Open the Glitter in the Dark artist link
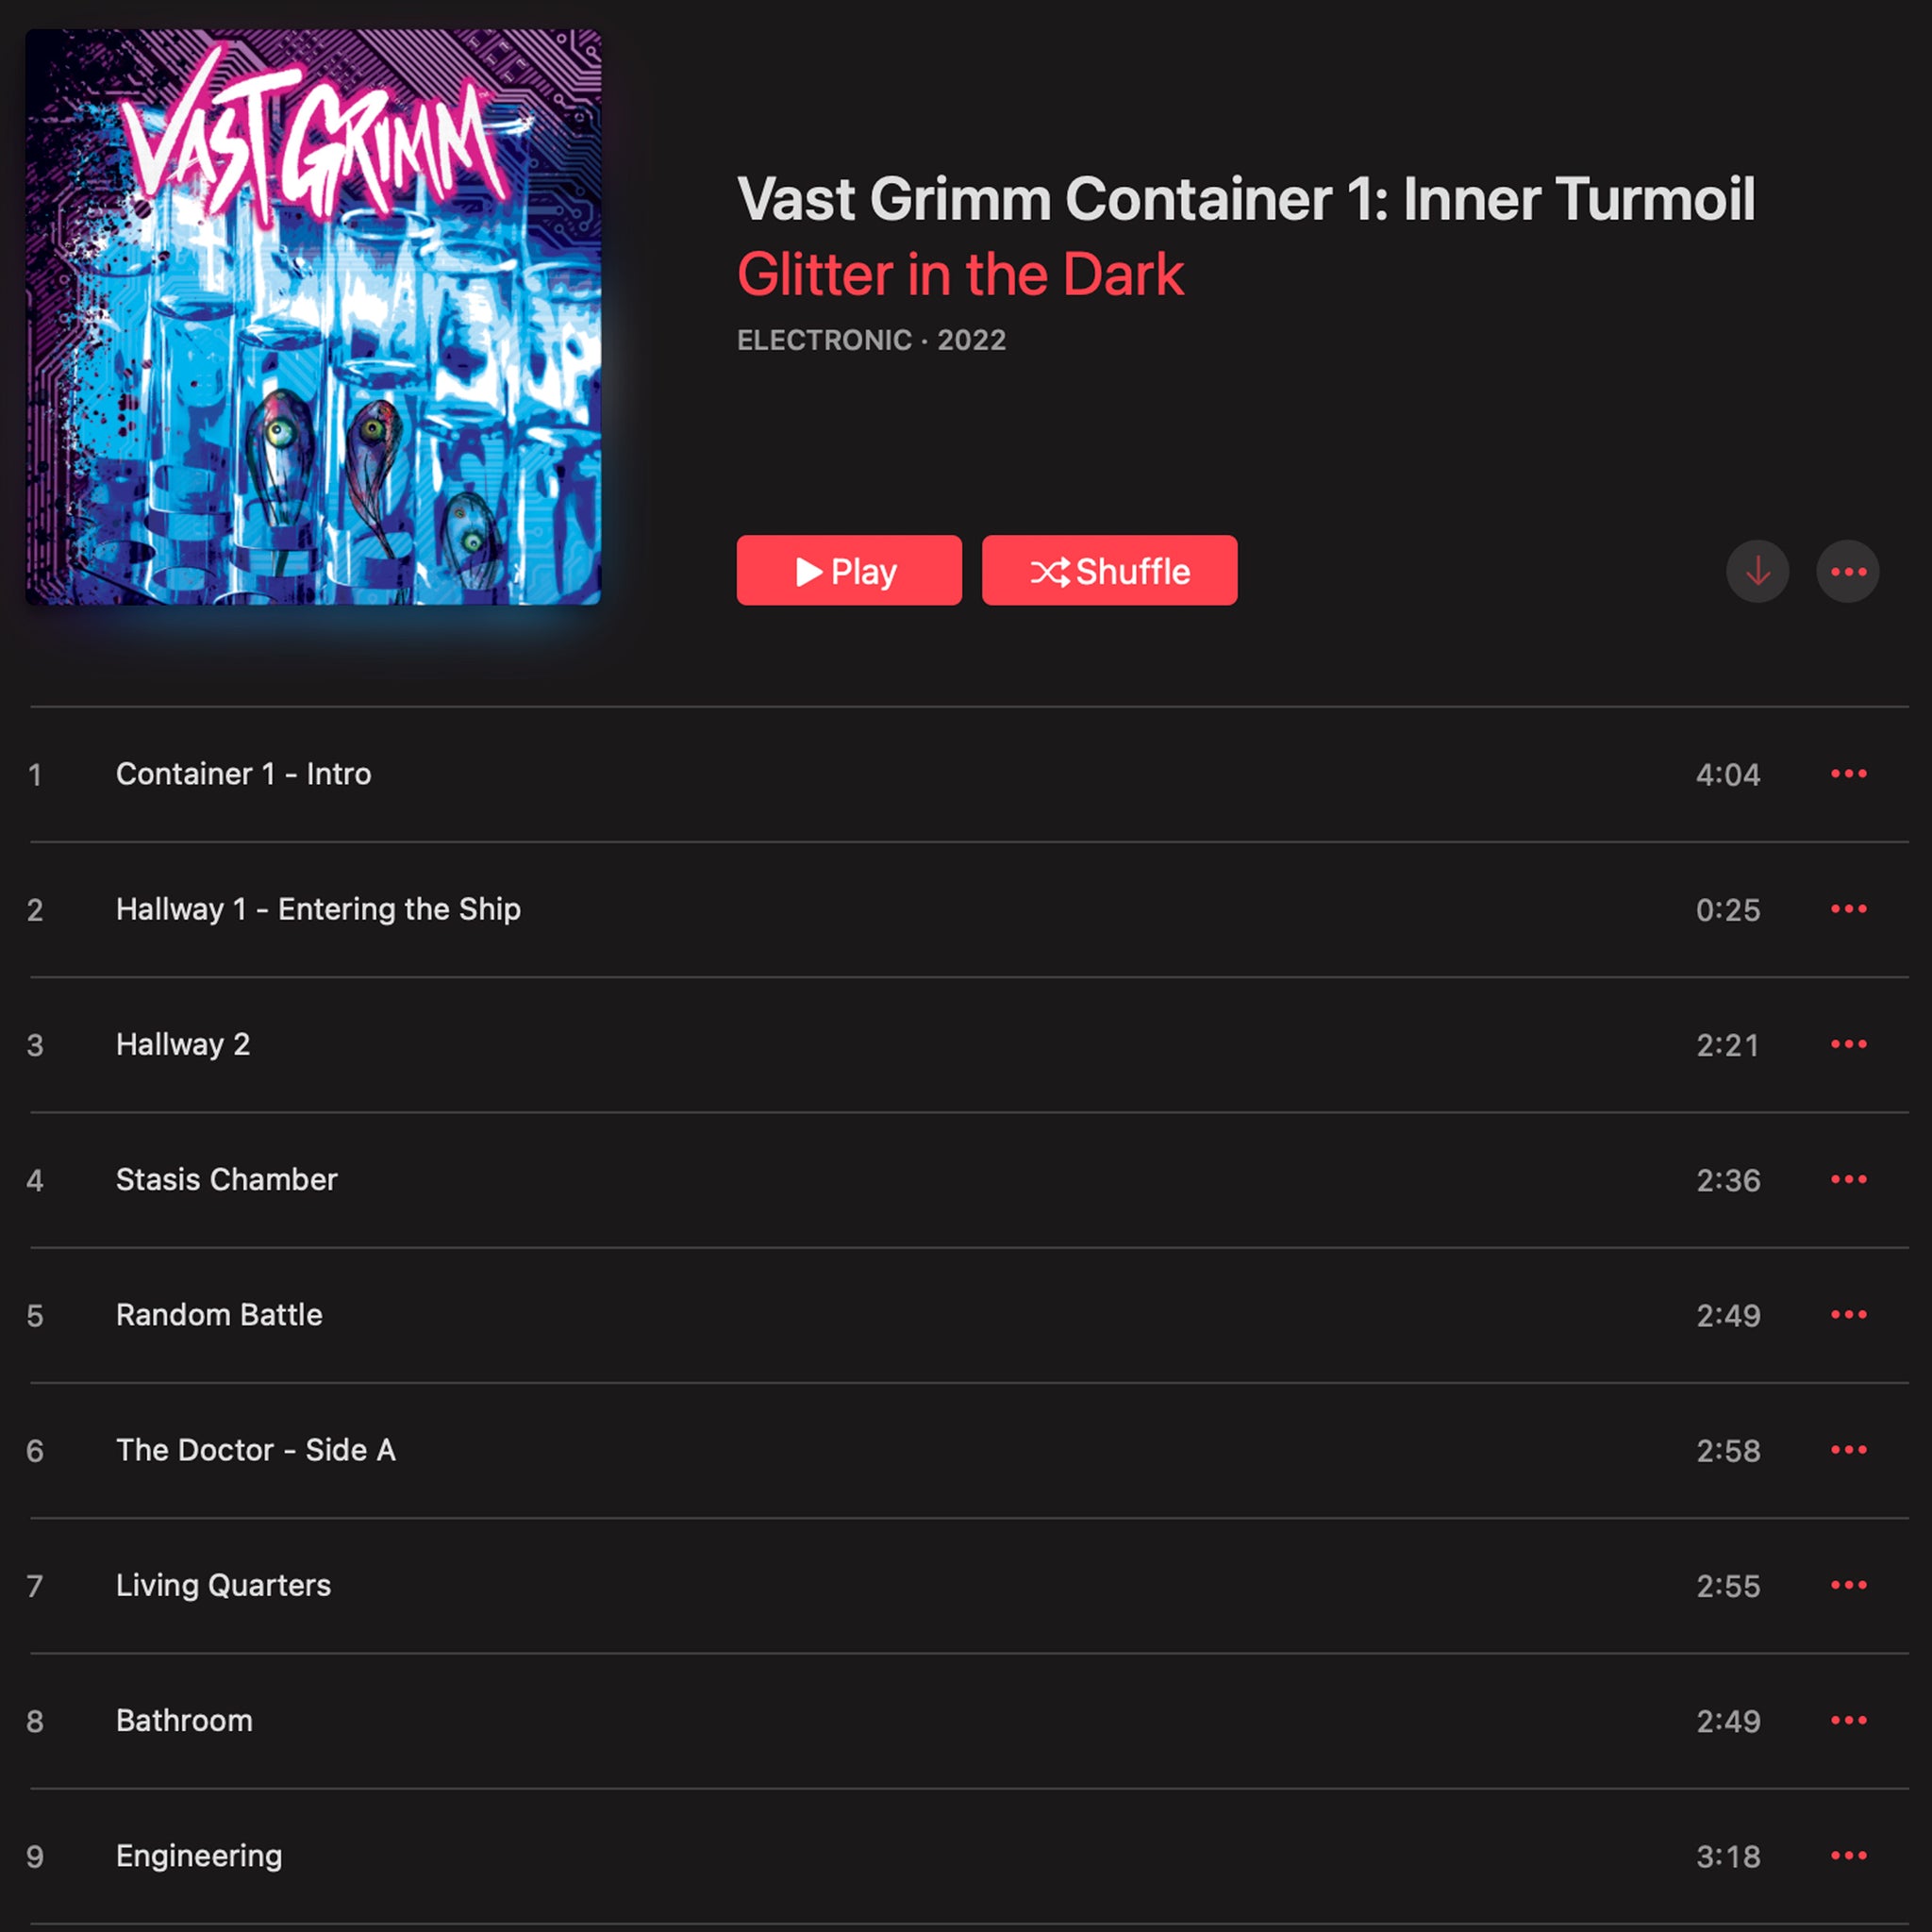Viewport: 1932px width, 1932px height. point(960,275)
